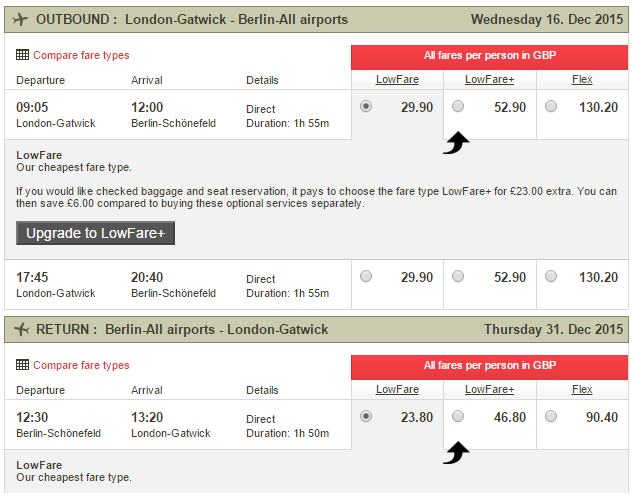Click the grid icon beside outbound Compare fare types
This screenshot has width=633, height=497.
tap(22, 55)
